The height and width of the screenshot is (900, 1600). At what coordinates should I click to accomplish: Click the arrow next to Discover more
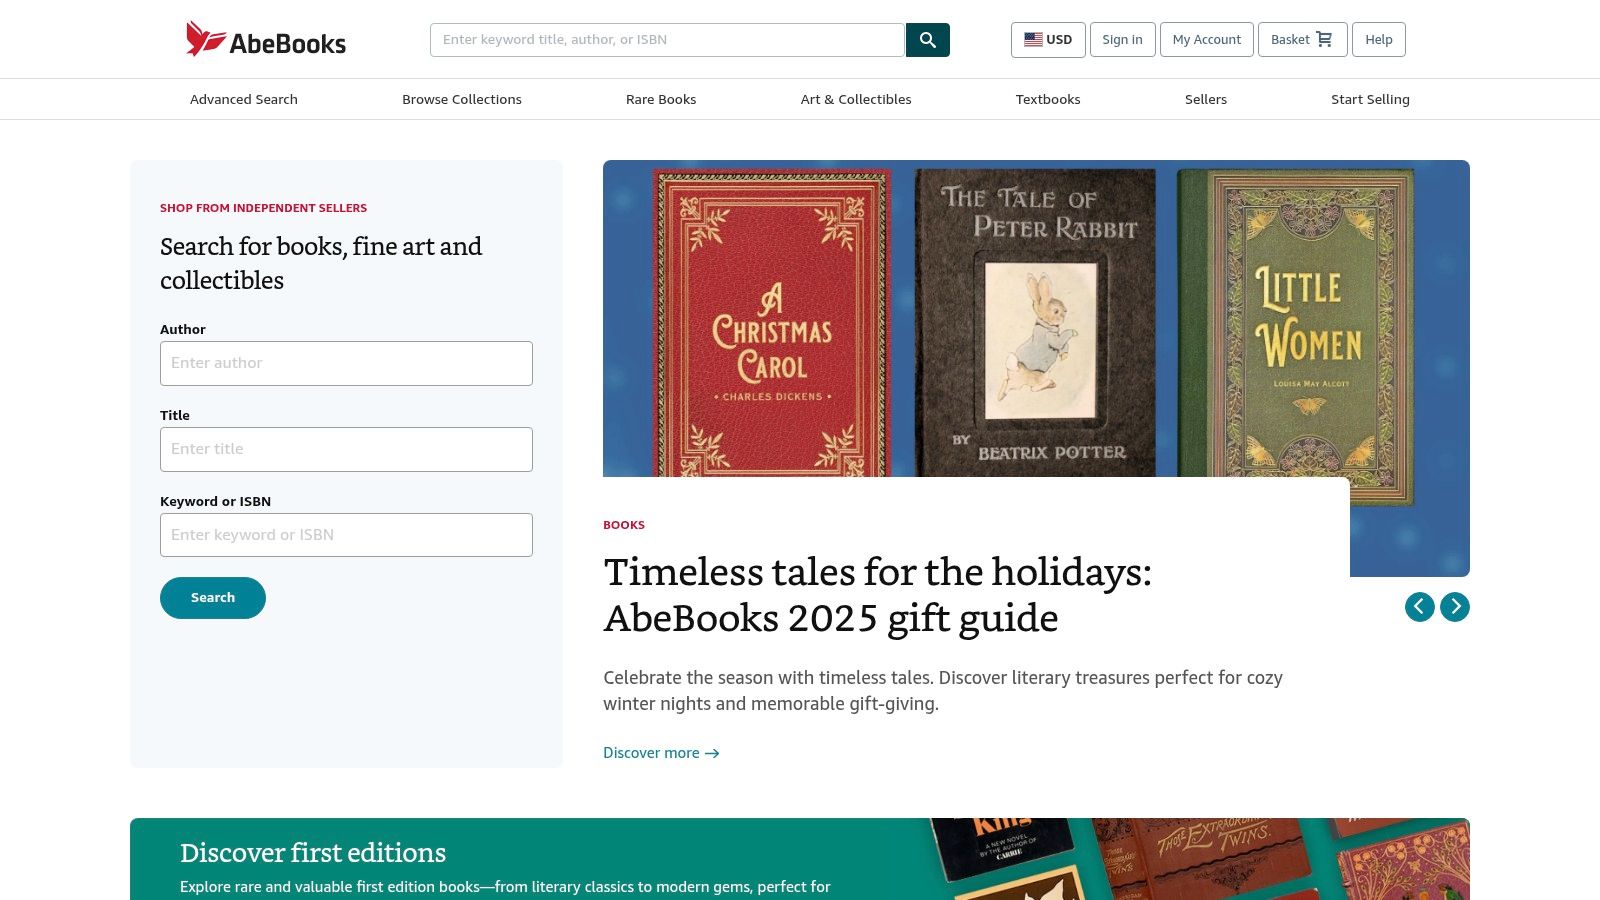click(x=712, y=753)
